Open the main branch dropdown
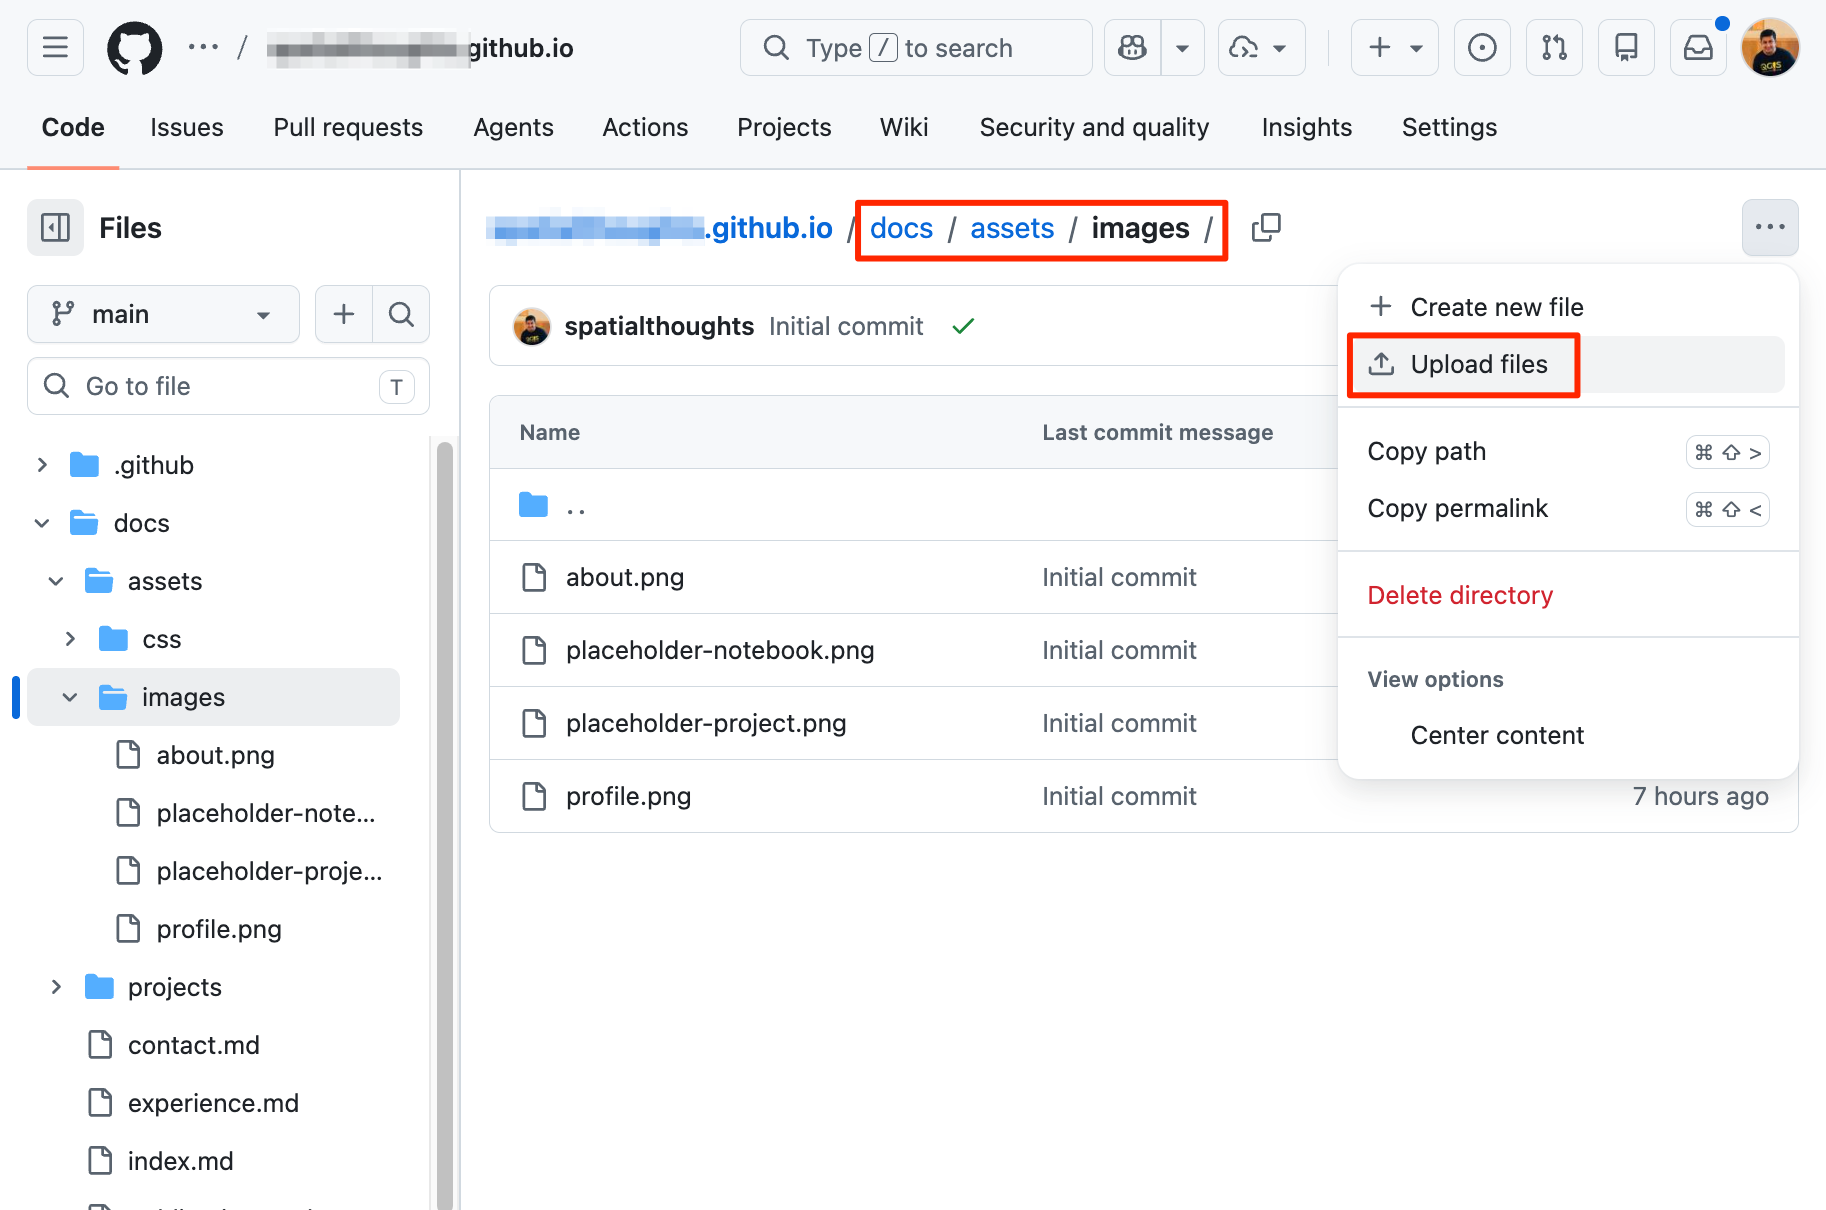Image resolution: width=1826 pixels, height=1210 pixels. click(x=163, y=314)
